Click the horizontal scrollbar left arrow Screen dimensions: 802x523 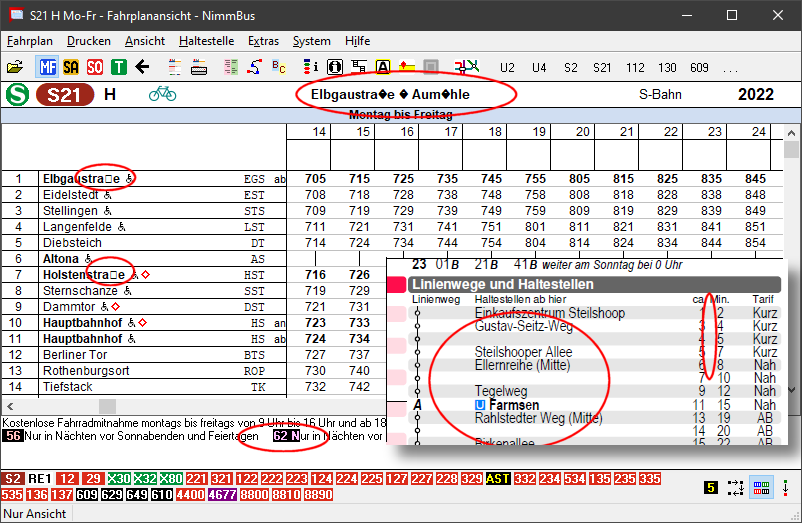(x=9, y=406)
